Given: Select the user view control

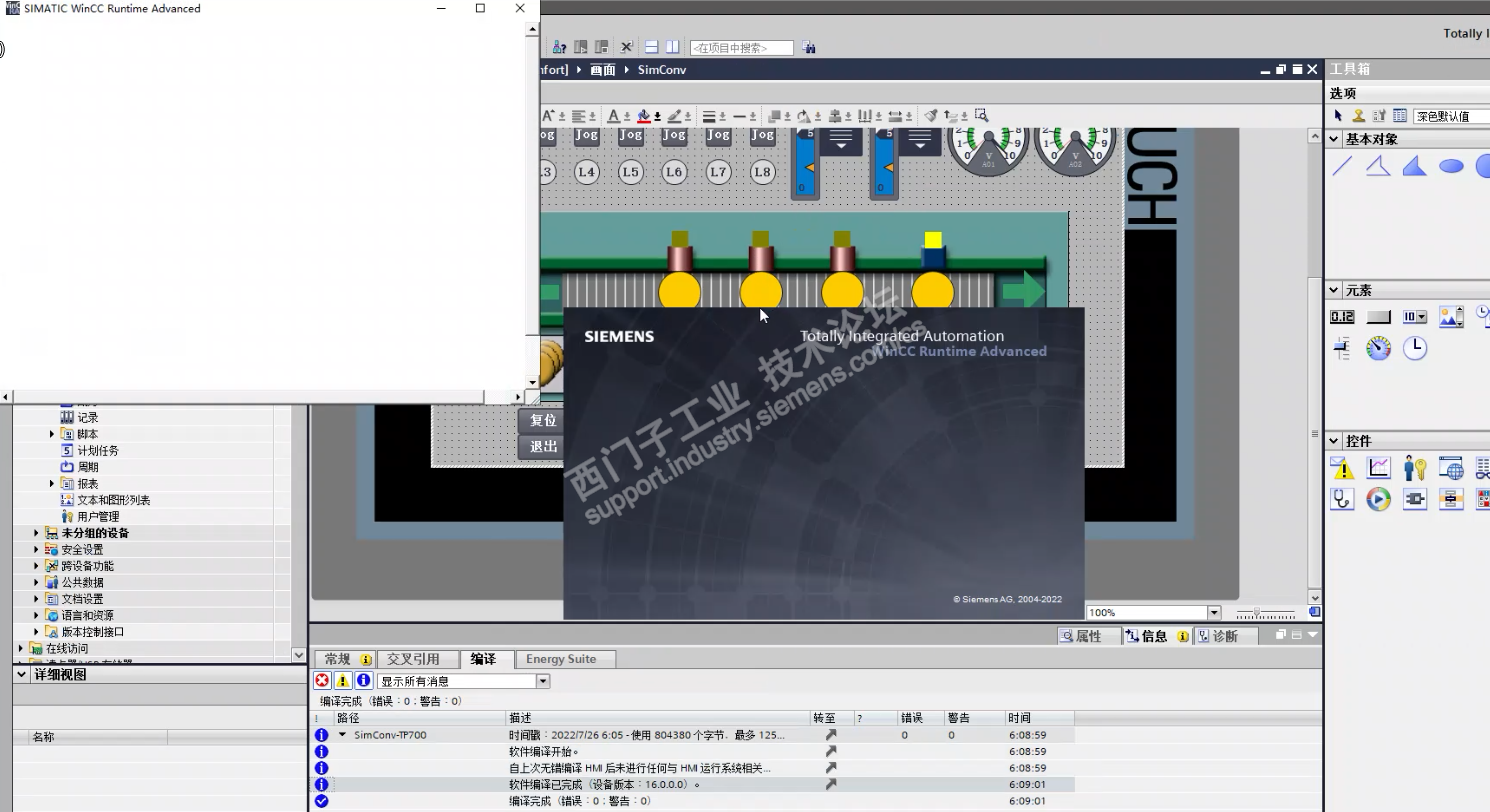Looking at the screenshot, I should click(x=1414, y=467).
